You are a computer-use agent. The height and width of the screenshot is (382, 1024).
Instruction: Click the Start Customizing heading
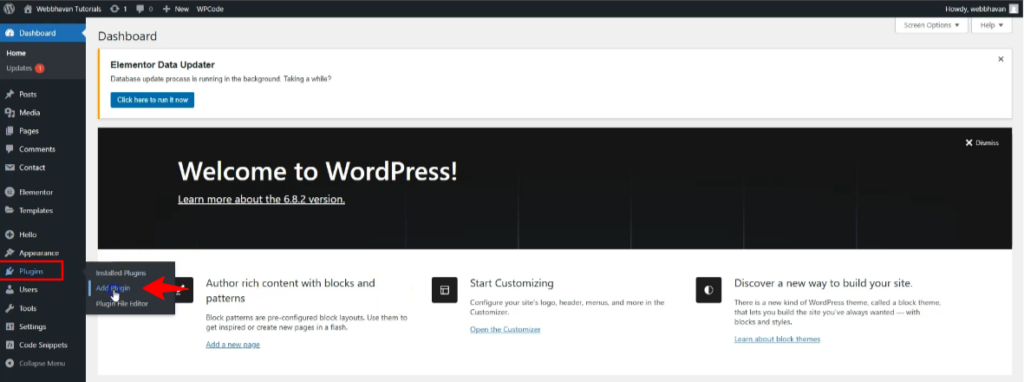[x=512, y=283]
